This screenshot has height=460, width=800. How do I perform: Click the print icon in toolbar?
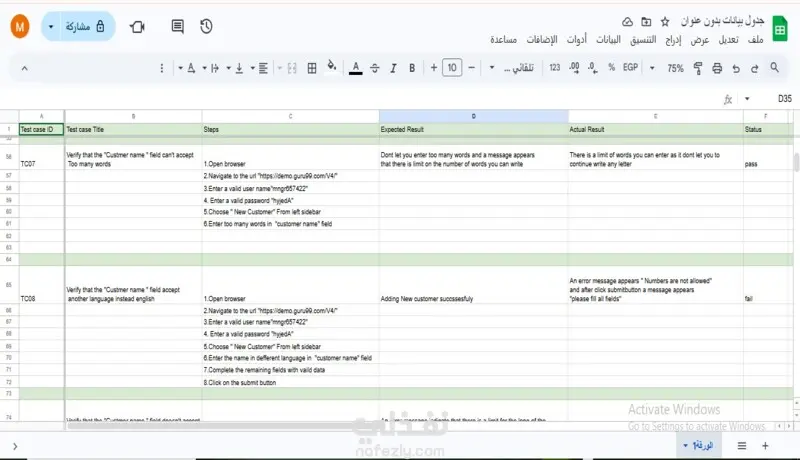pos(717,68)
